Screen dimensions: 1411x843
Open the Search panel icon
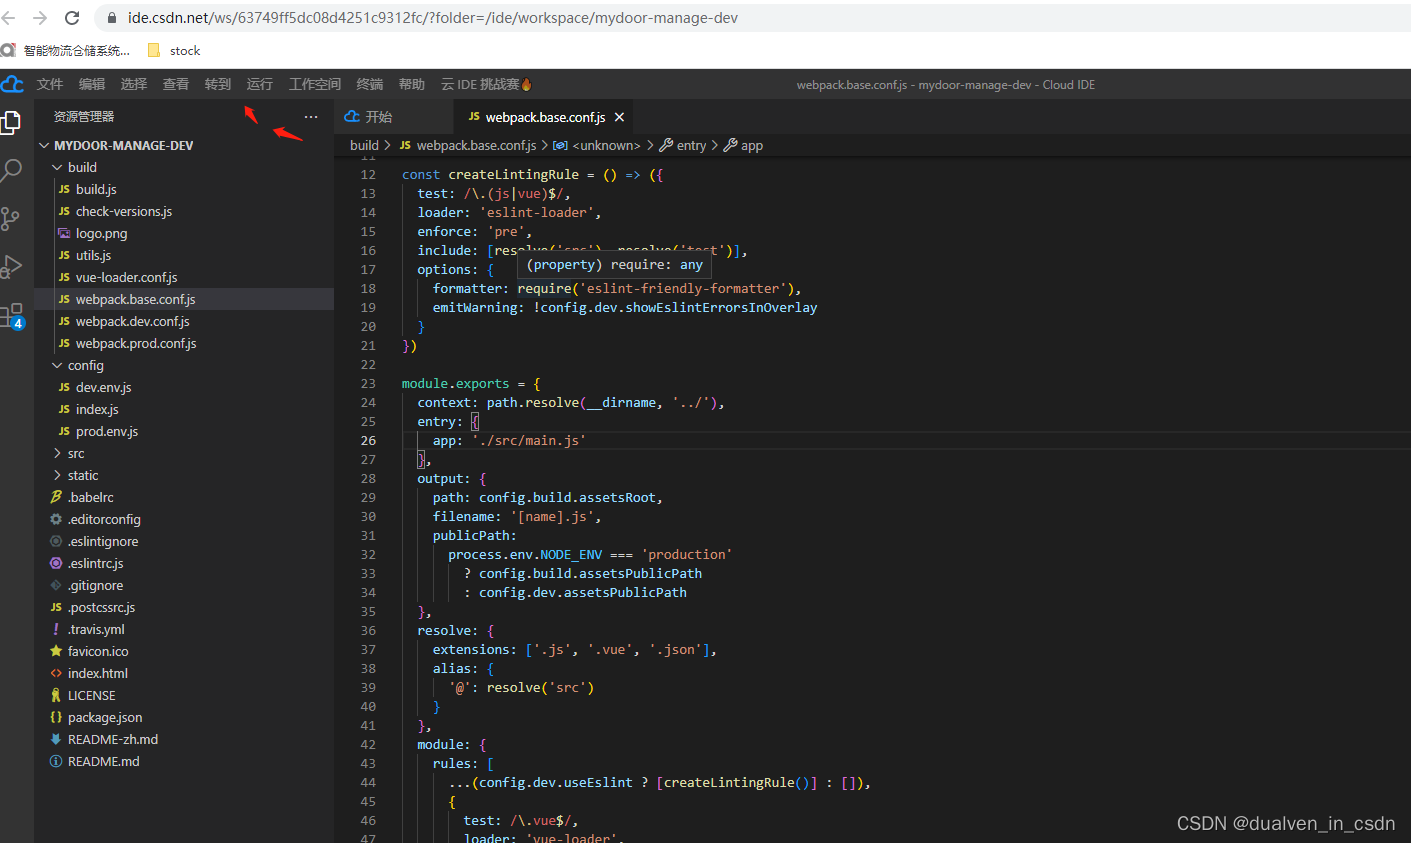click(13, 170)
